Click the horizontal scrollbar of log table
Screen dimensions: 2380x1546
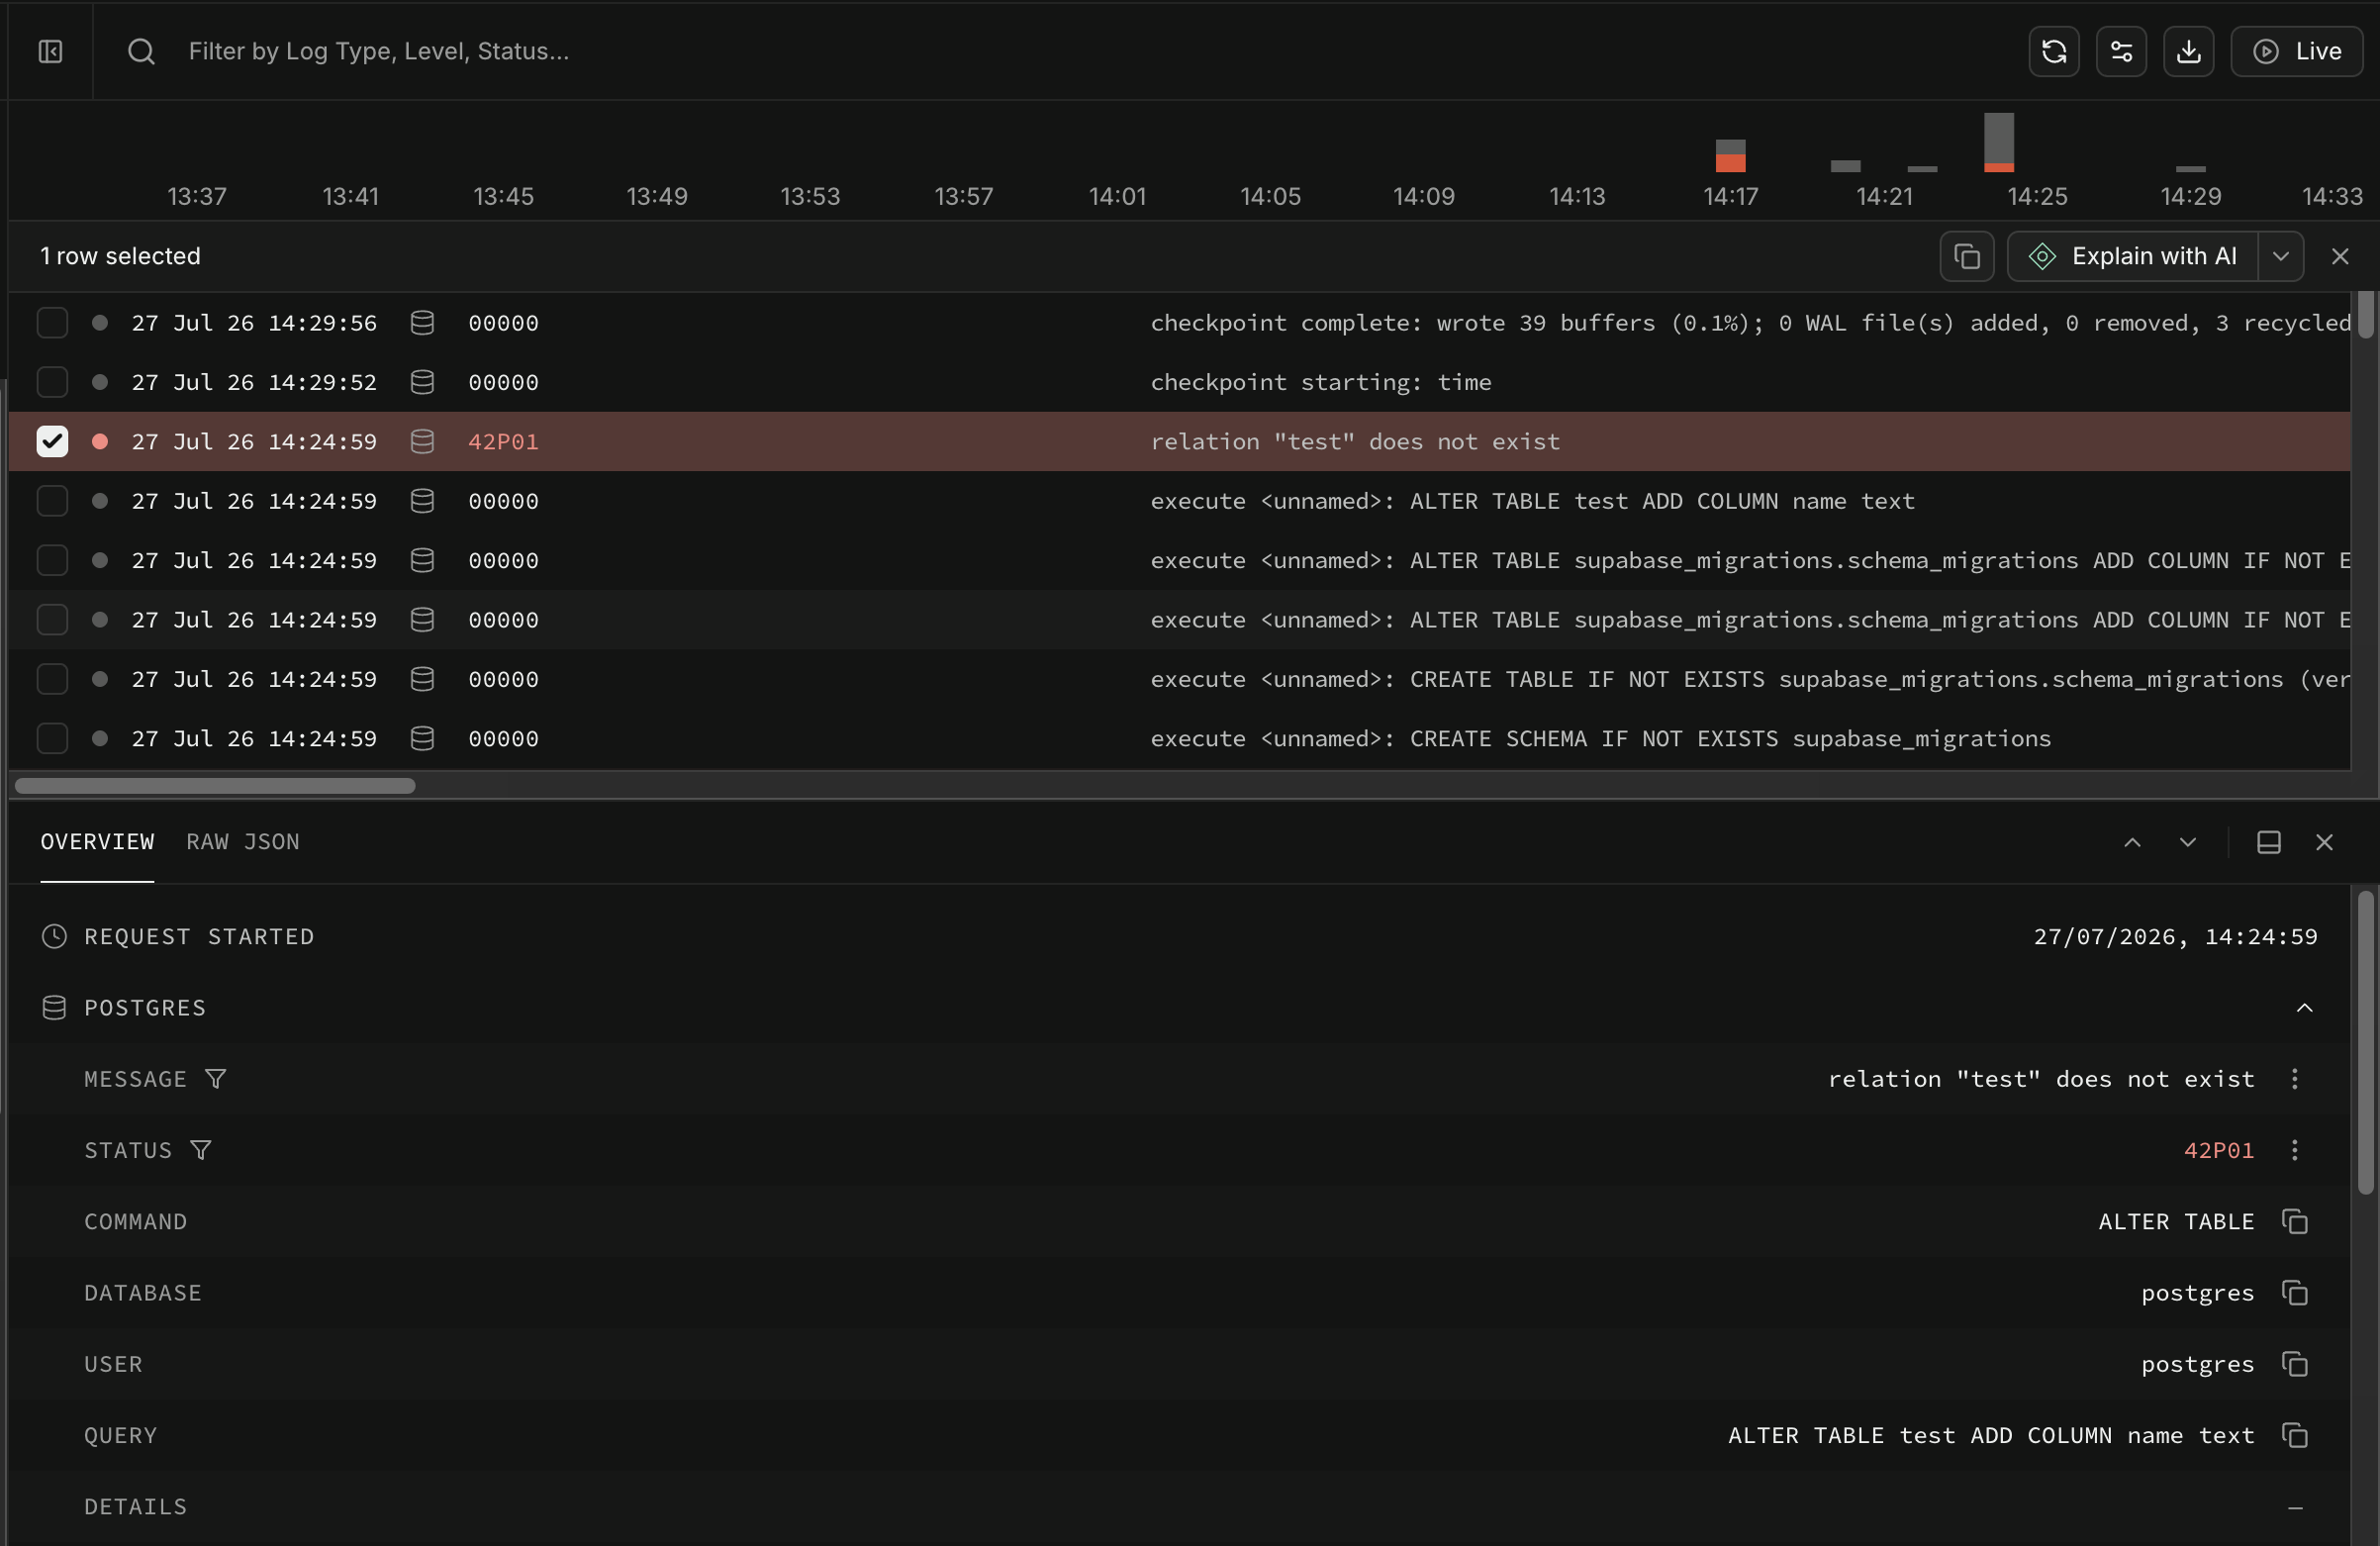(x=215, y=786)
